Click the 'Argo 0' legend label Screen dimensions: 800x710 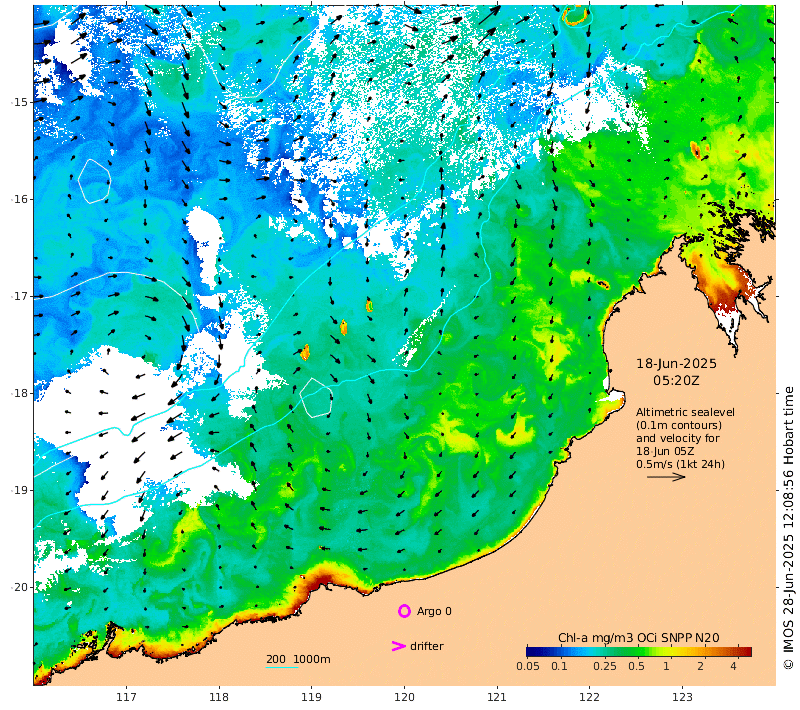pos(434,611)
